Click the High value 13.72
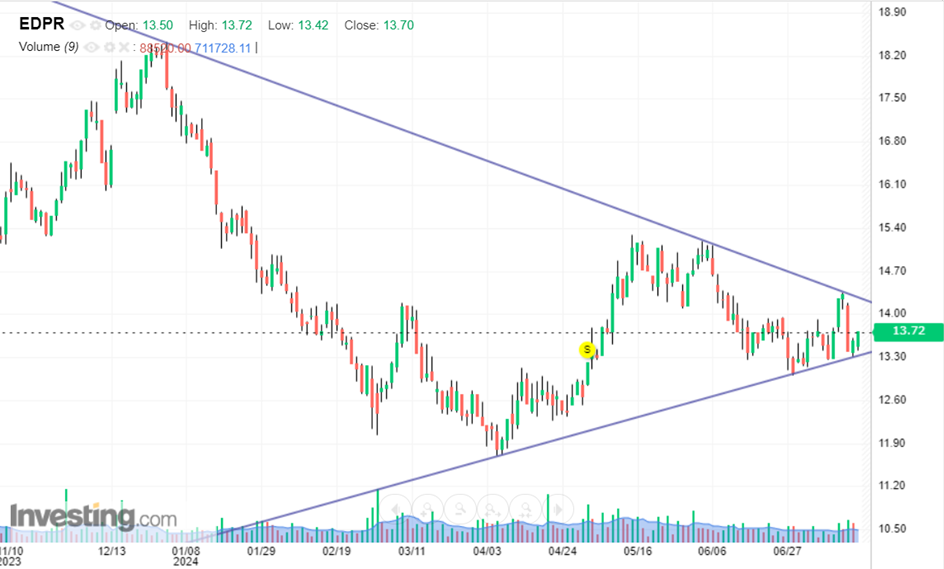The height and width of the screenshot is (569, 944). (237, 25)
